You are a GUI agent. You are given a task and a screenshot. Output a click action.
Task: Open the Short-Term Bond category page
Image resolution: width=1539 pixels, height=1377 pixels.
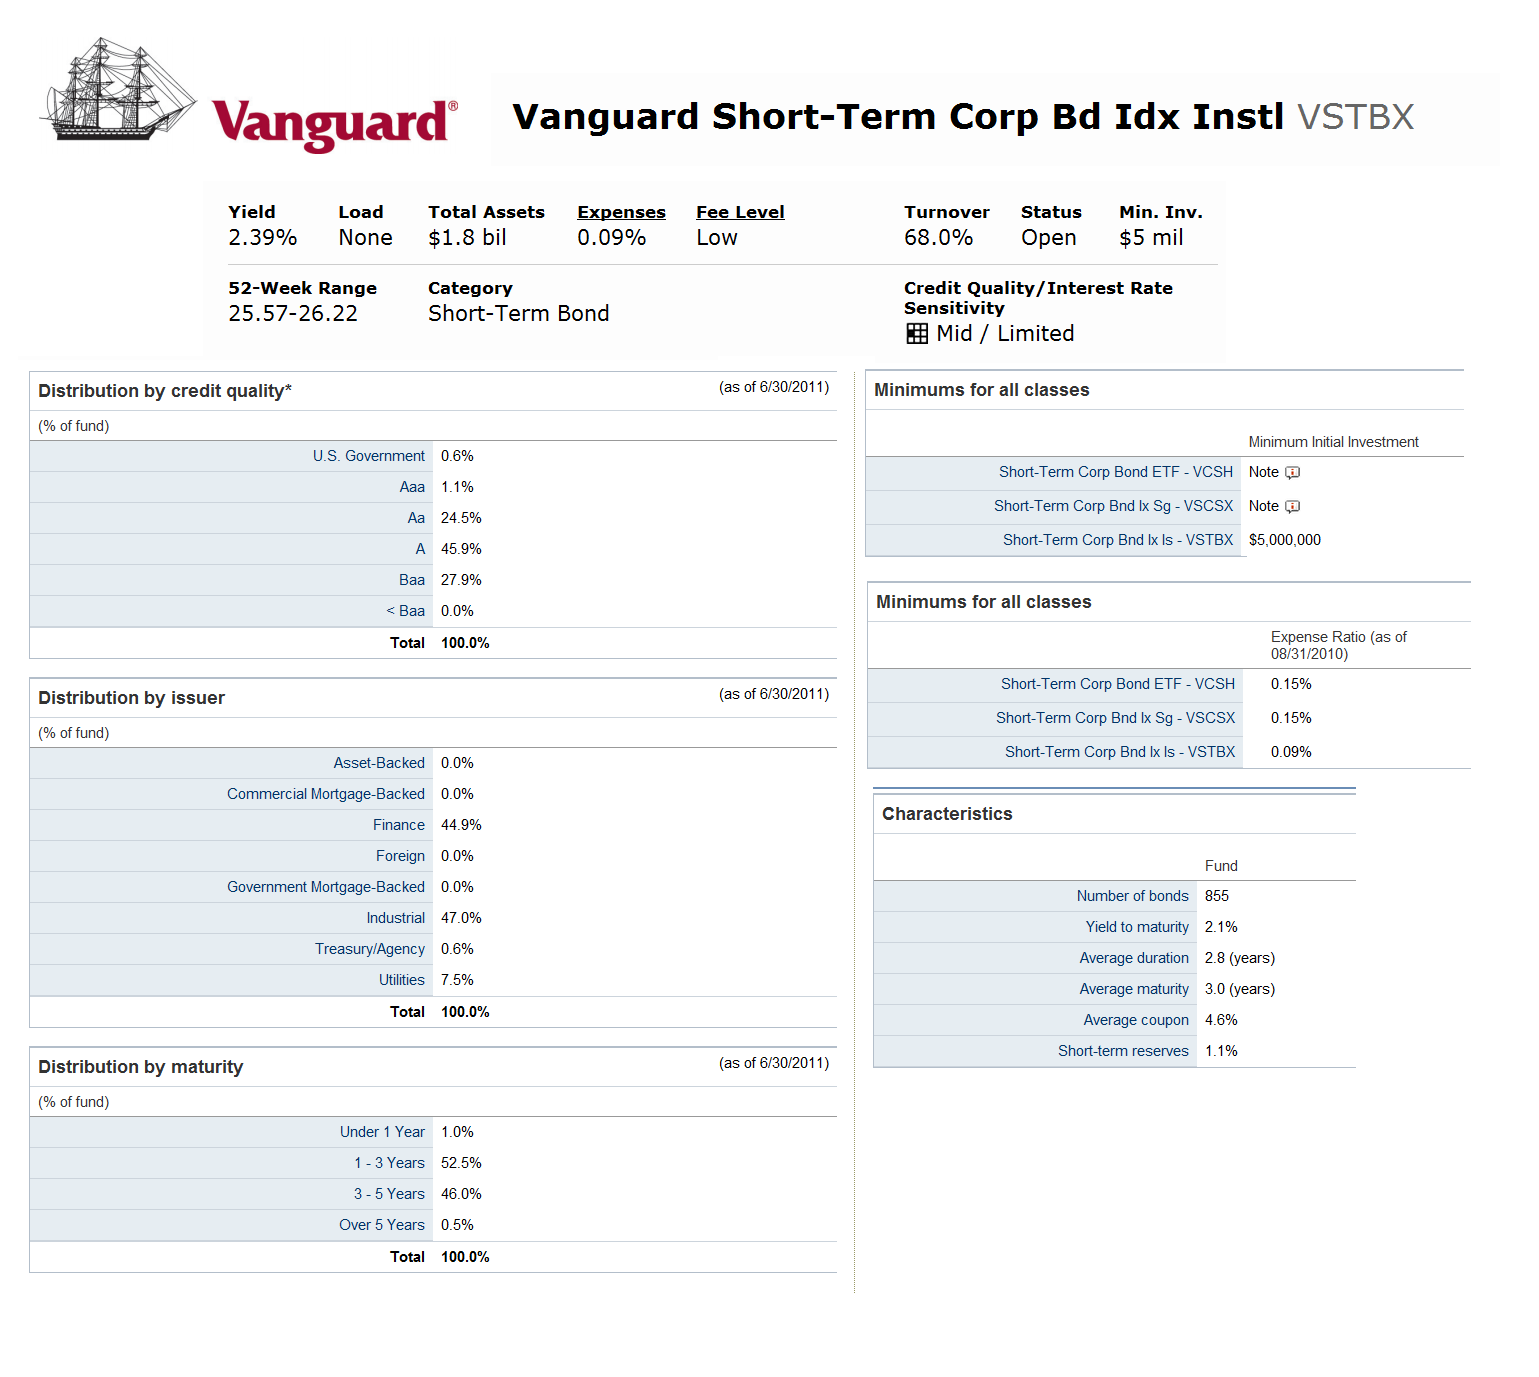[518, 313]
